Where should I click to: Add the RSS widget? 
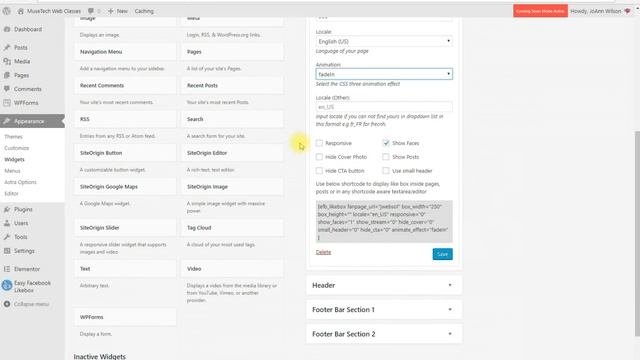[x=125, y=119]
